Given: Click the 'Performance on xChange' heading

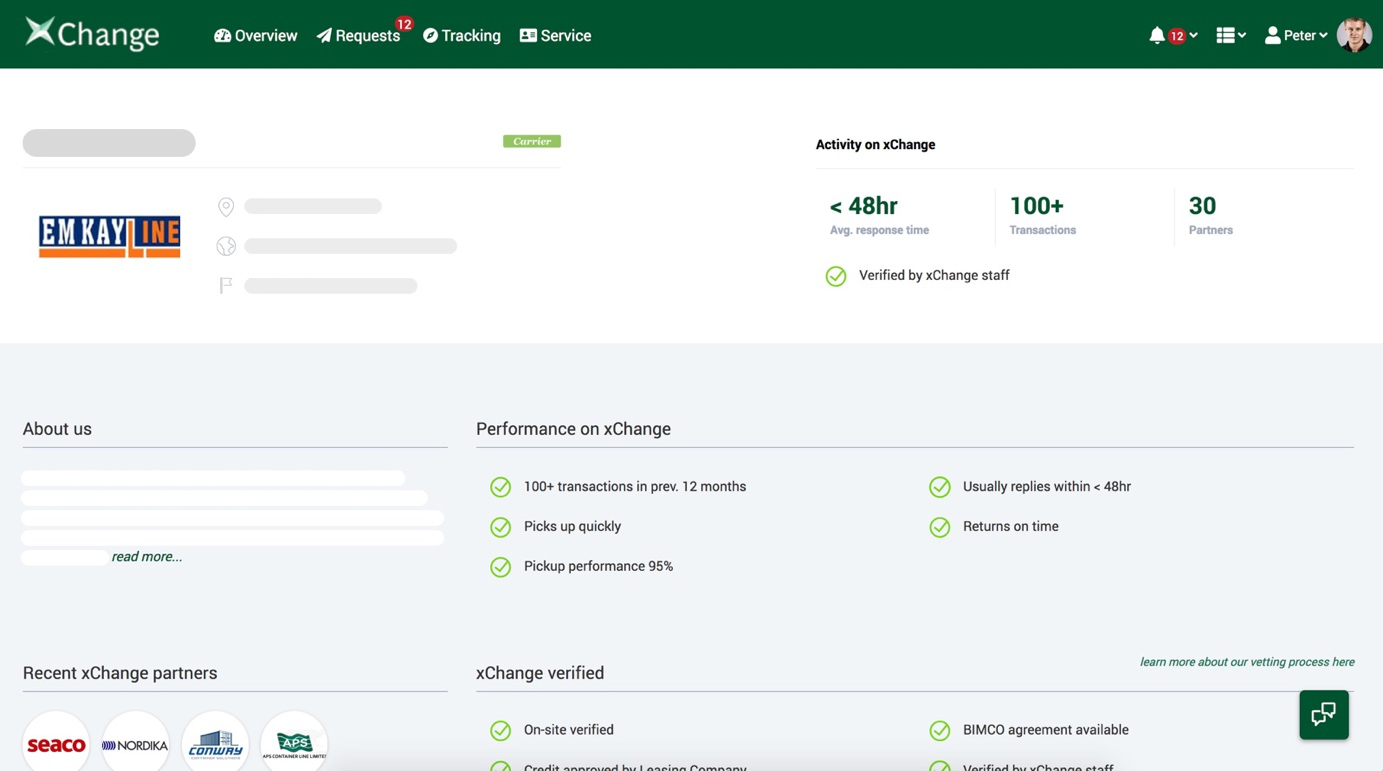Looking at the screenshot, I should click(x=573, y=429).
